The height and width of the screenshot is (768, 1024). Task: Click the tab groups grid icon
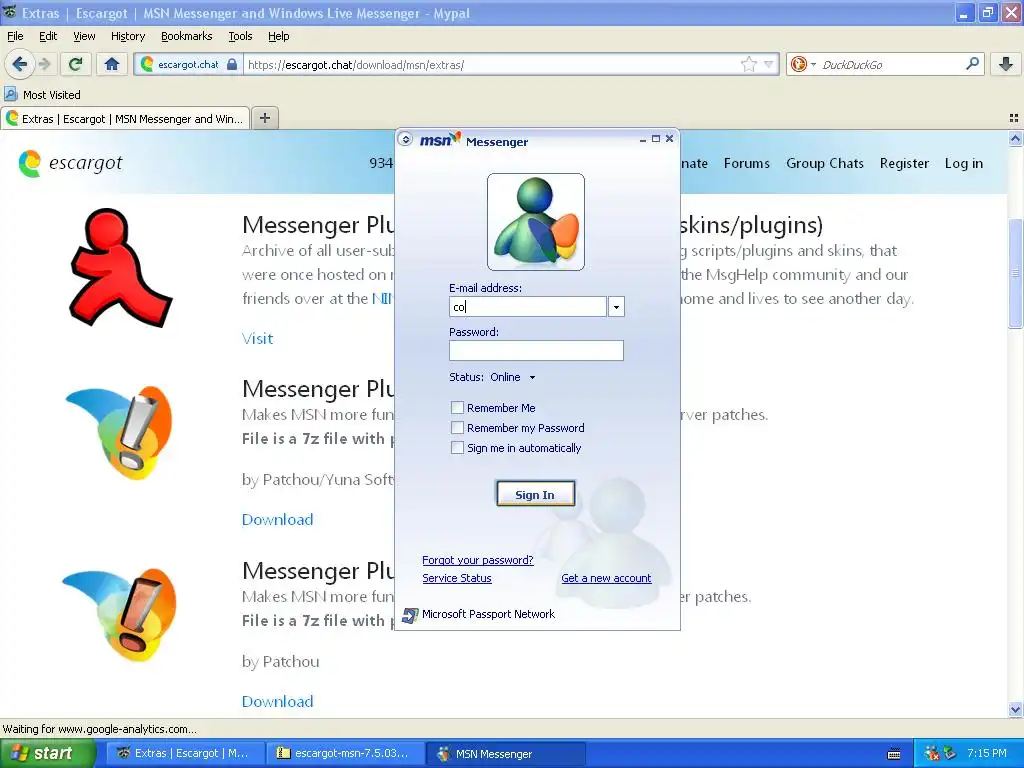(1014, 118)
